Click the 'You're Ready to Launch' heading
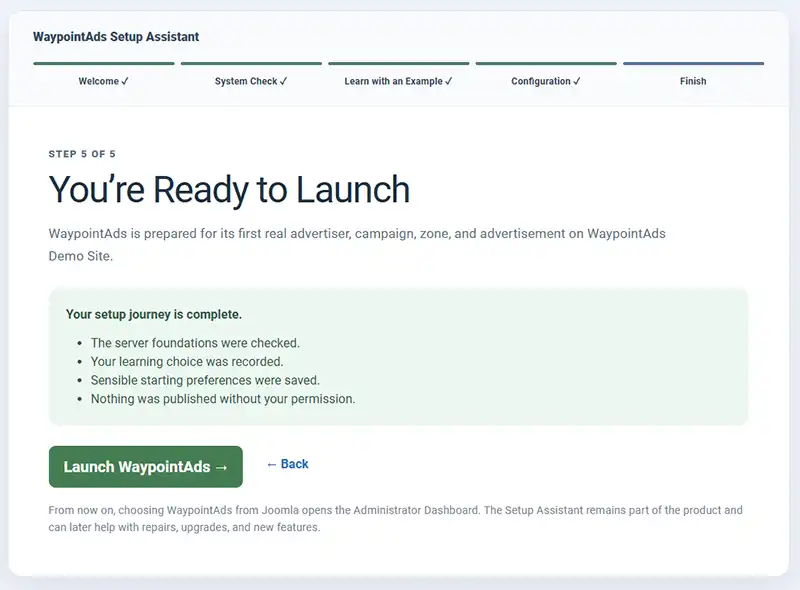The width and height of the screenshot is (800, 590). [229, 190]
